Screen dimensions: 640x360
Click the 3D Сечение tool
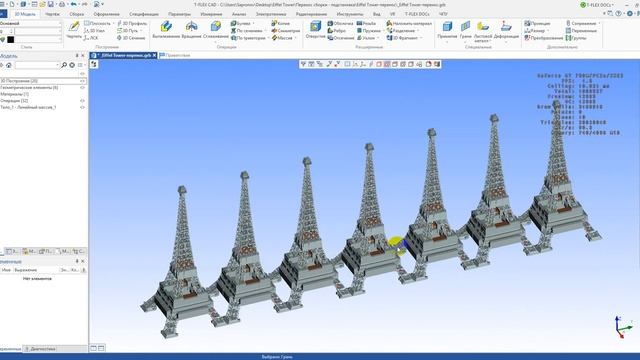click(x=131, y=38)
